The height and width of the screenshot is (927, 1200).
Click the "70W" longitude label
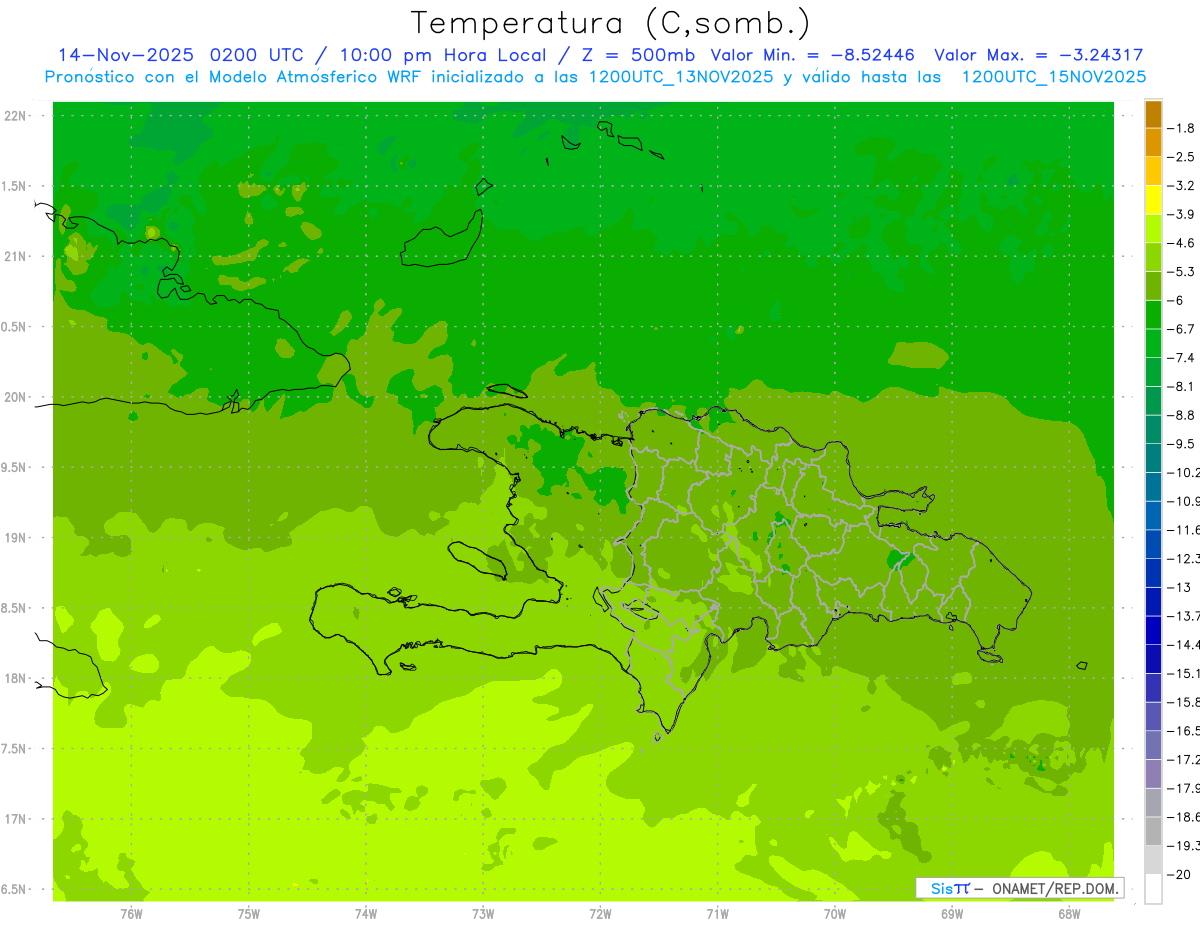click(835, 914)
